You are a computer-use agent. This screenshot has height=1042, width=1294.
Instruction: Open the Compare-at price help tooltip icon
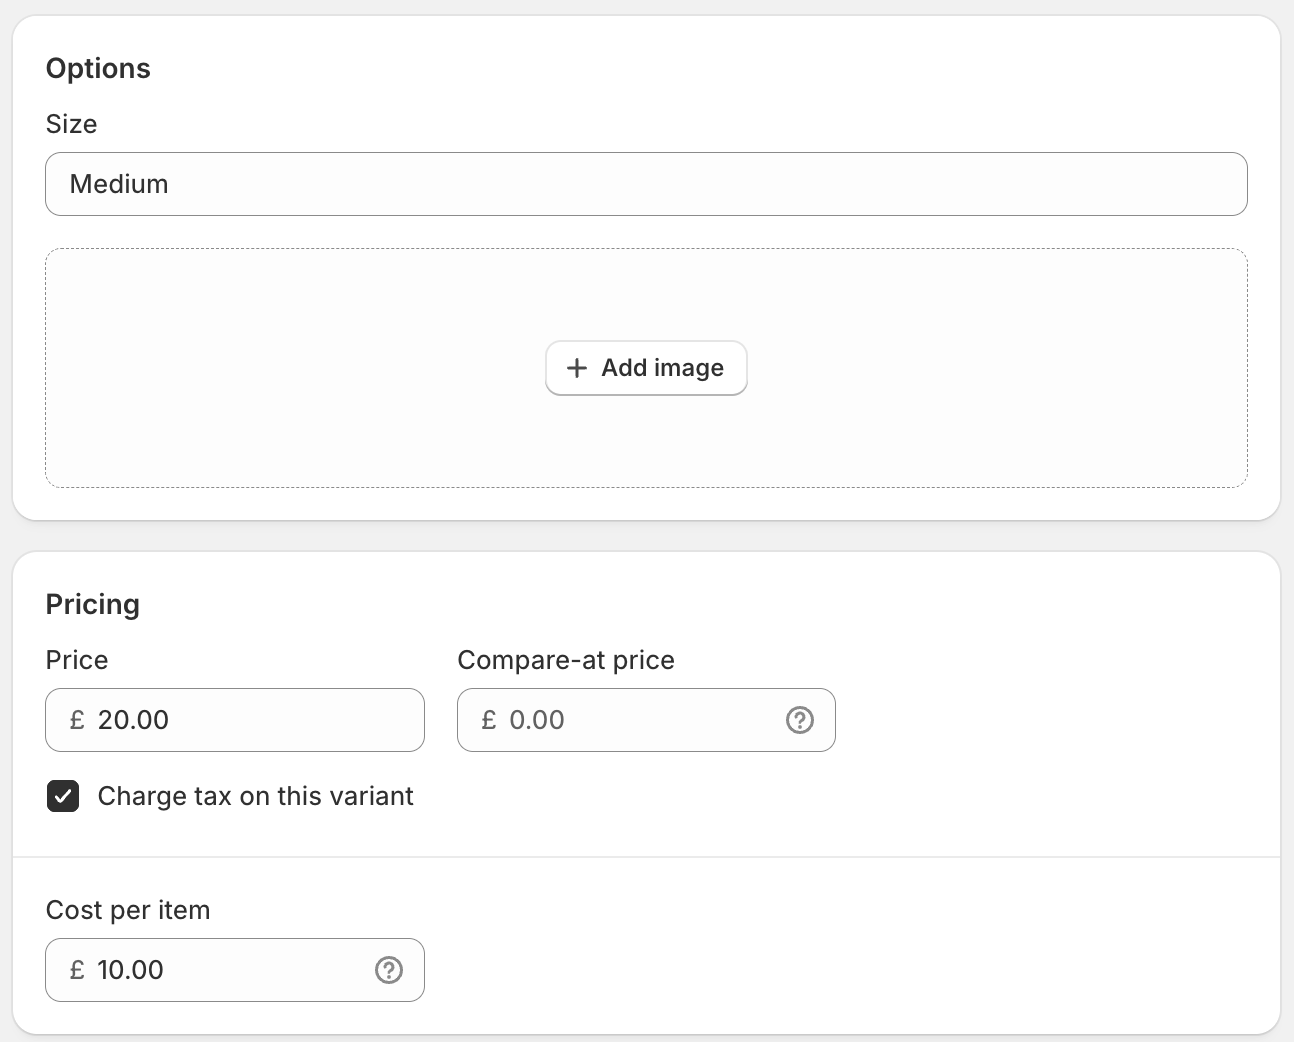click(x=798, y=720)
